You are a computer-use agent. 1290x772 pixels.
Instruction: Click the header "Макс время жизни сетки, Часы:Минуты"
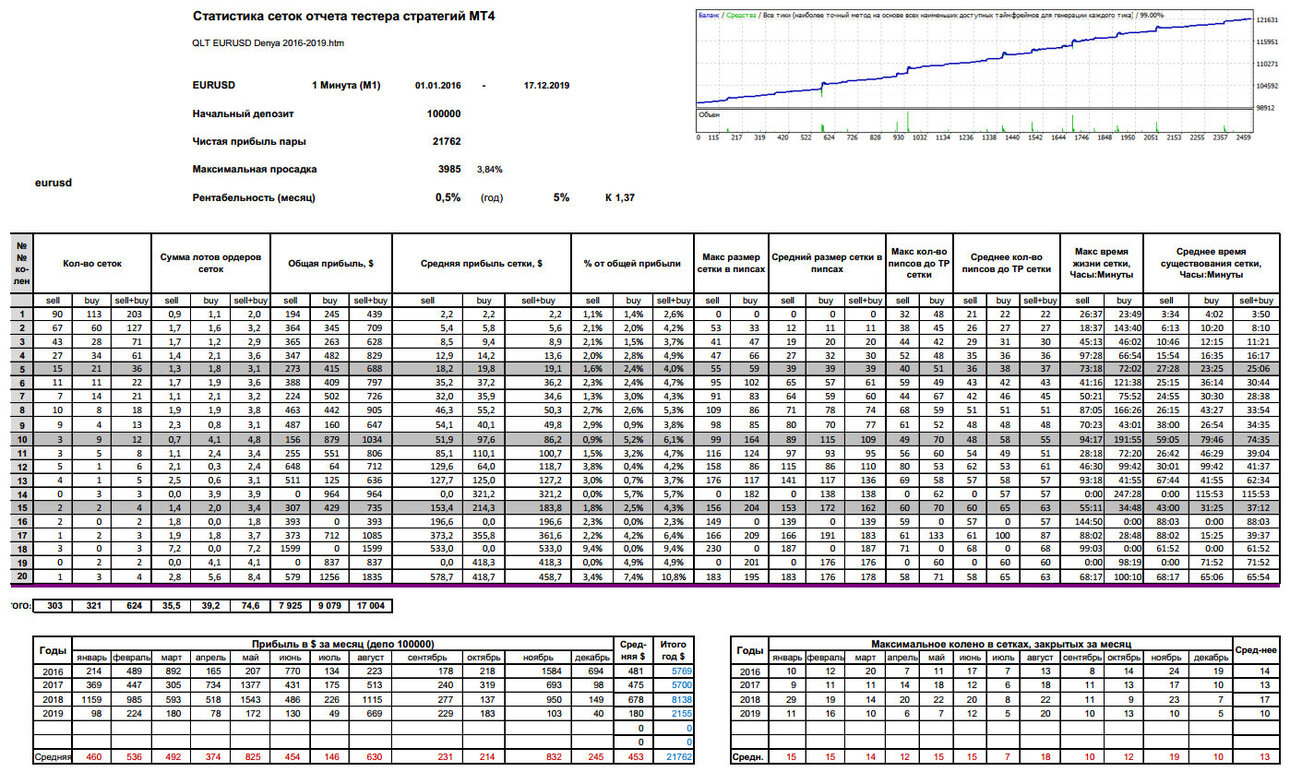tap(1099, 264)
